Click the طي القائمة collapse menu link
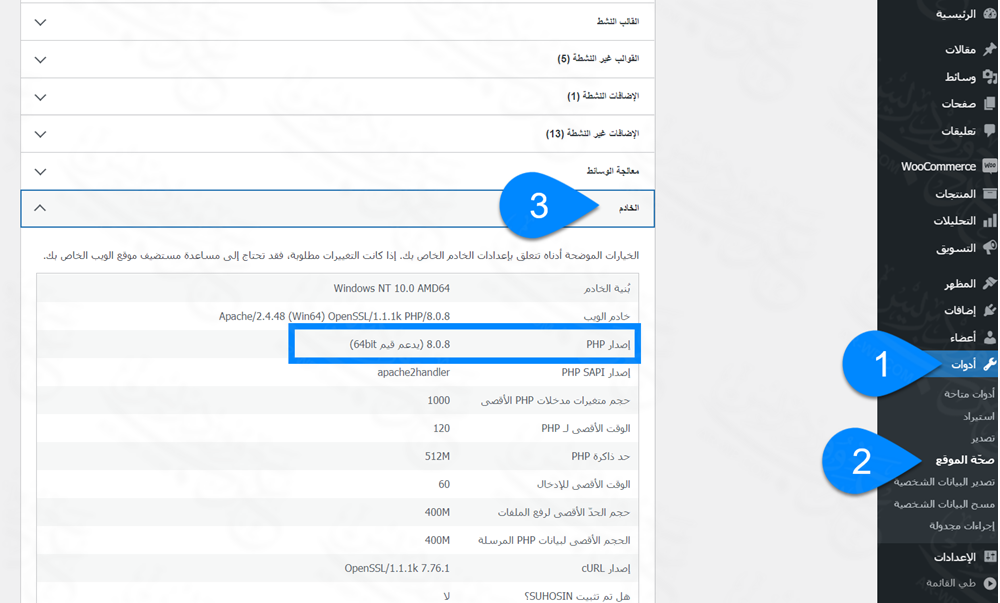Image resolution: width=1000 pixels, height=603 pixels. point(951,583)
